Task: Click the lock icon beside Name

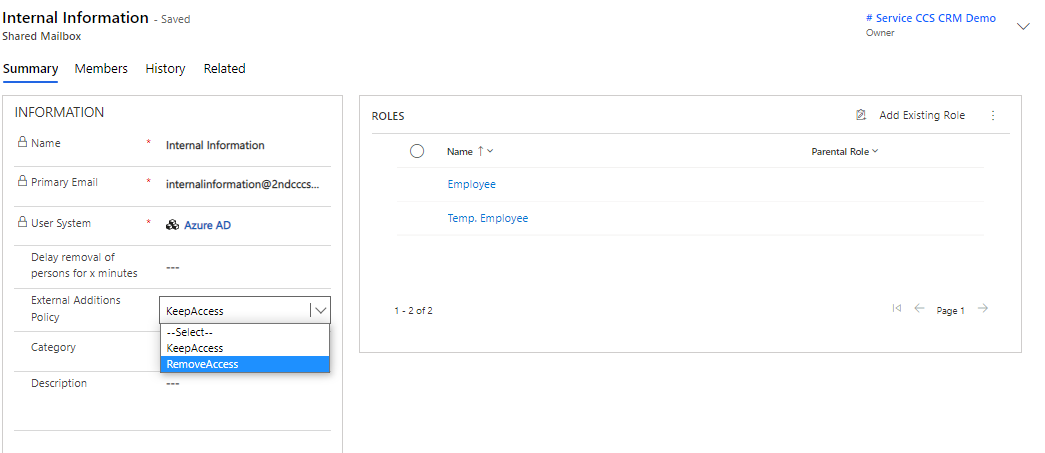Action: point(22,143)
